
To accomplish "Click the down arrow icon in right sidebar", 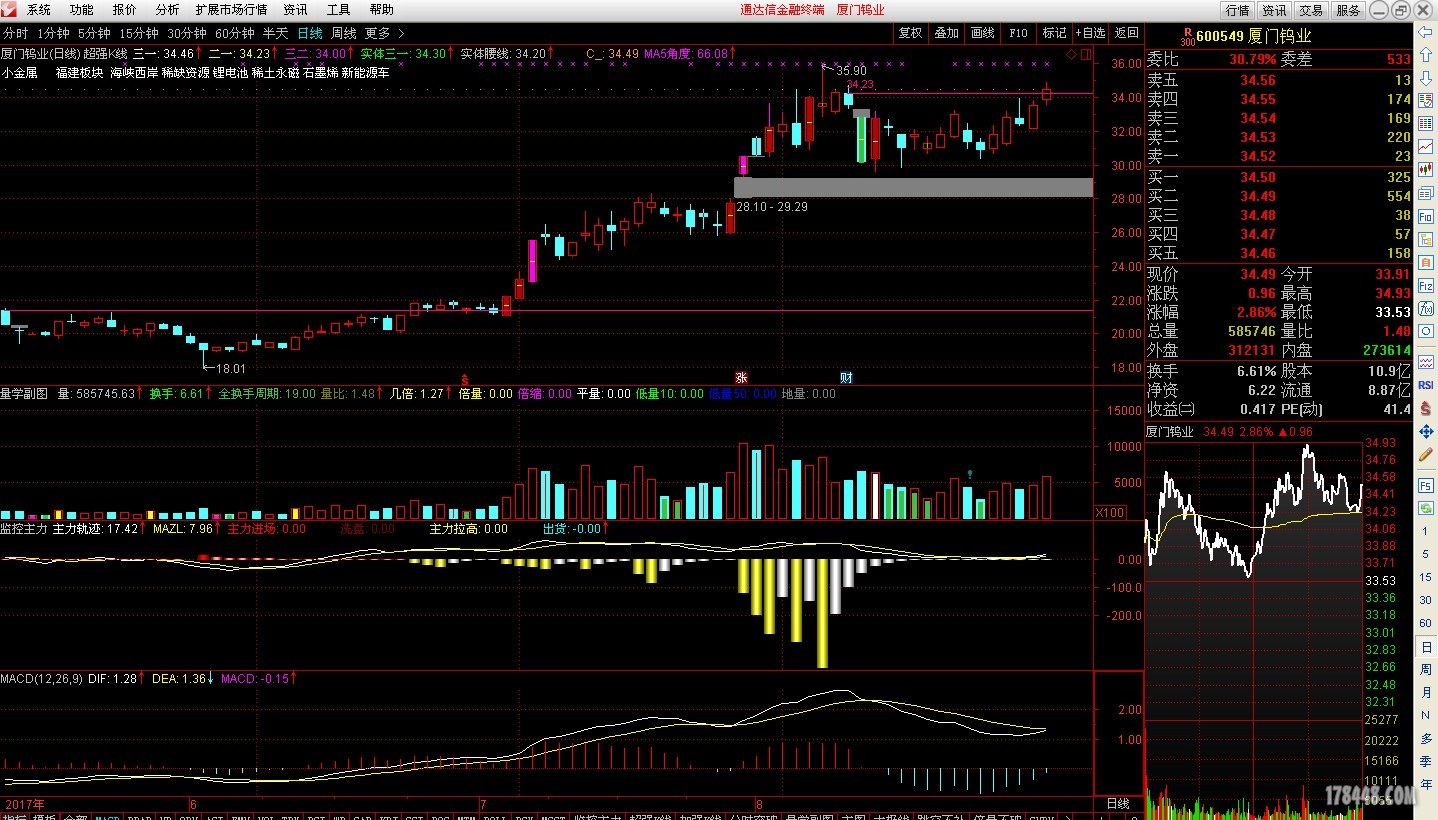I will coord(1425,78).
